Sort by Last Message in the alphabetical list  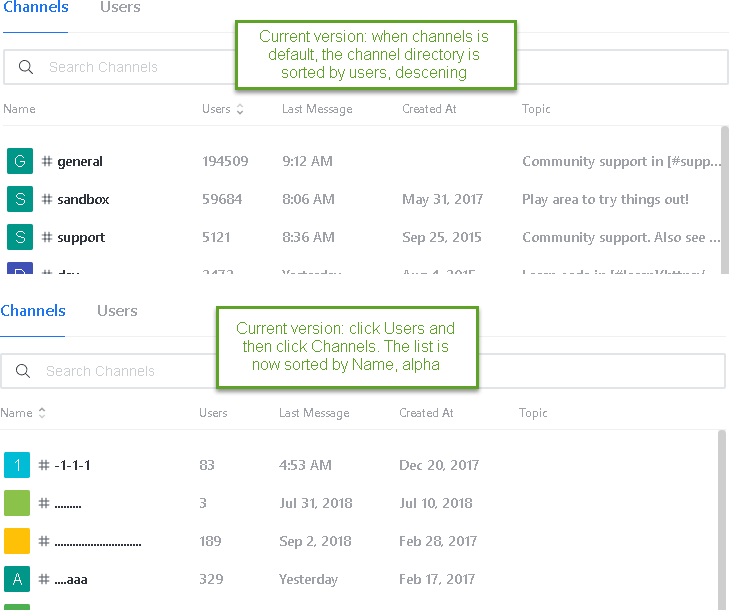point(315,413)
